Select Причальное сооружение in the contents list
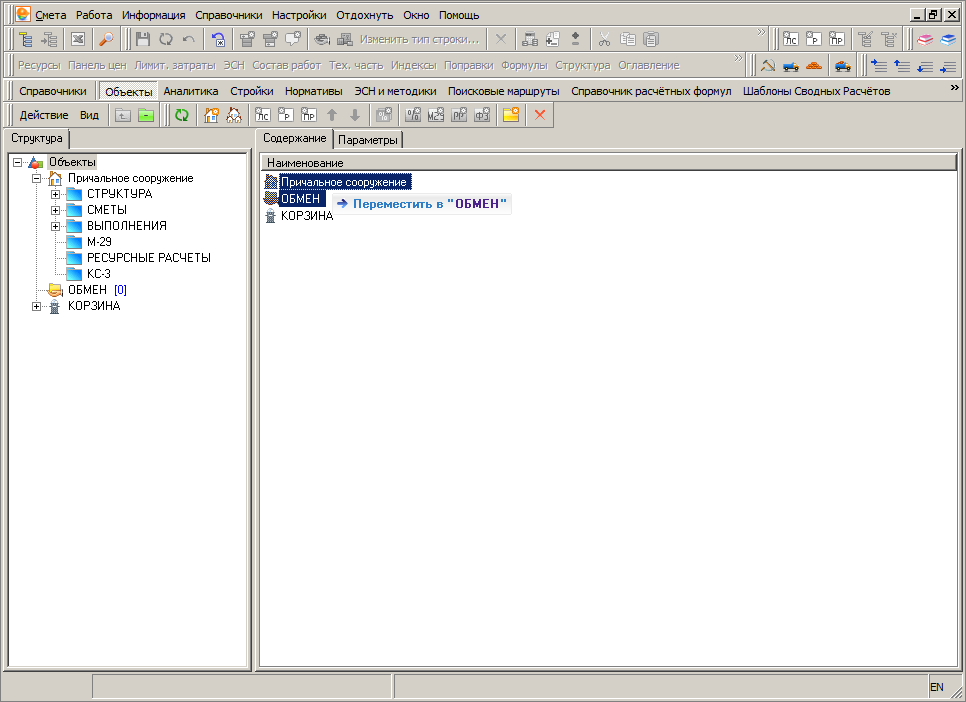This screenshot has width=966, height=702. 344,182
